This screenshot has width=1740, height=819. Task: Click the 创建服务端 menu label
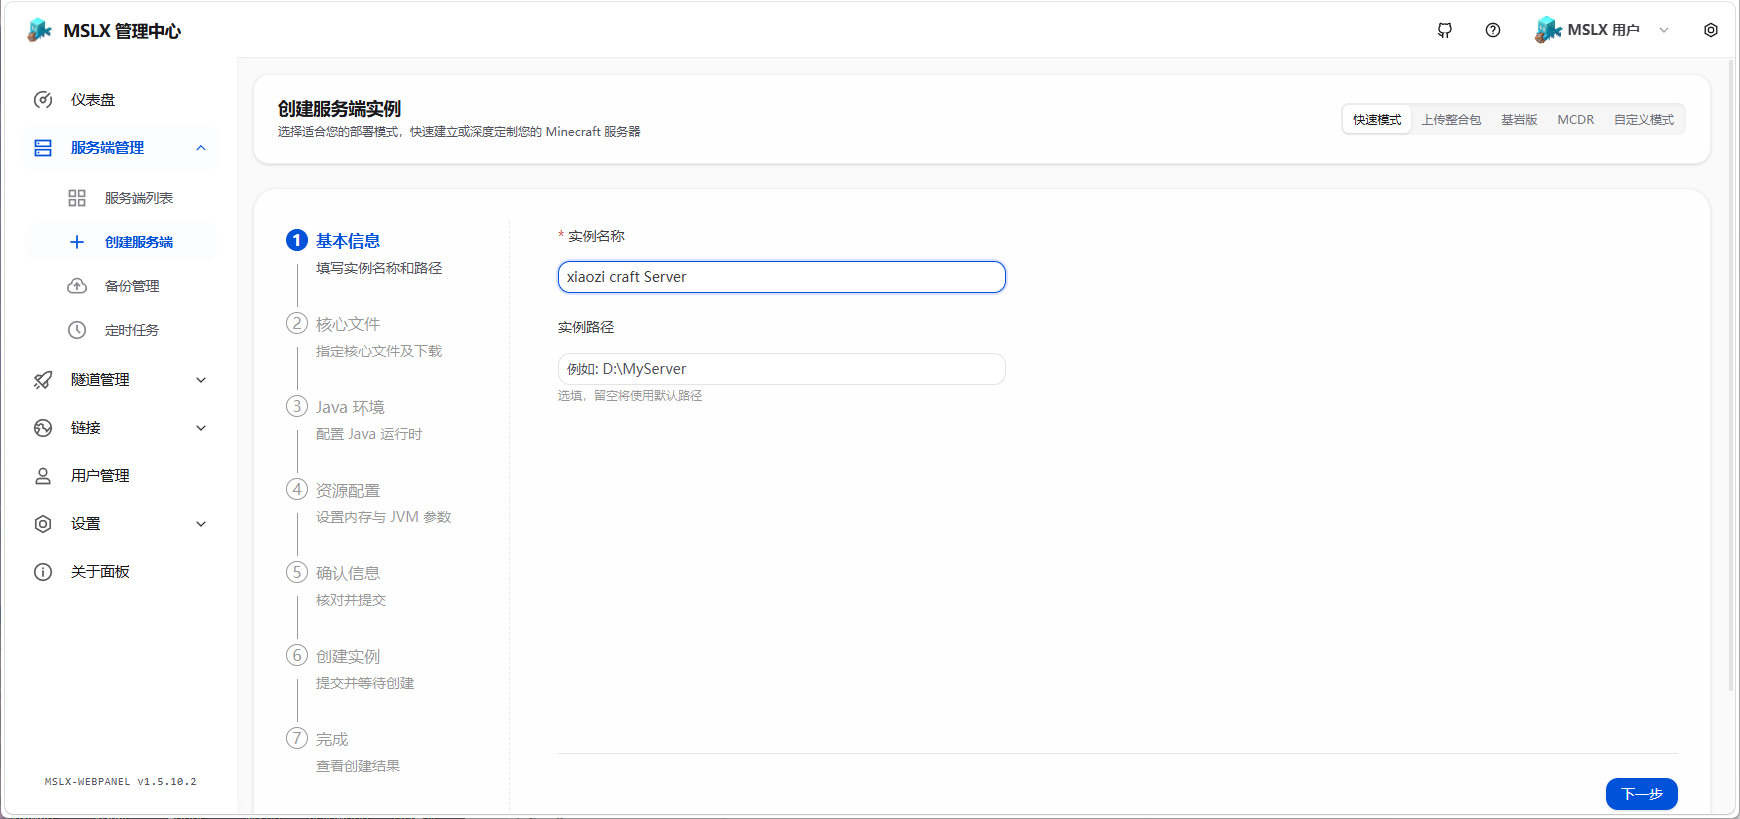(139, 242)
